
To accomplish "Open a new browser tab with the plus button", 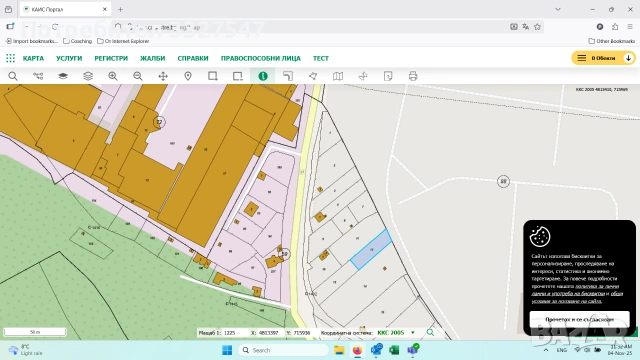I will 120,9.
